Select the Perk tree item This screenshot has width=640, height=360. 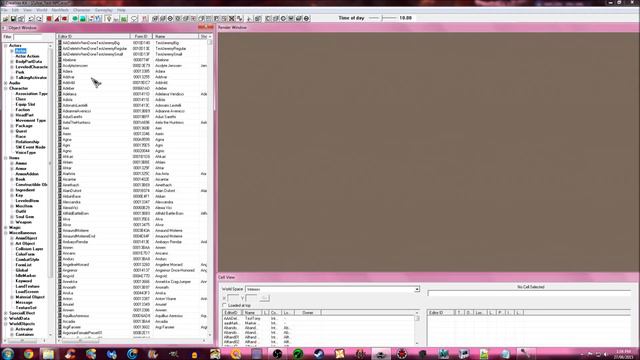pyautogui.click(x=20, y=72)
